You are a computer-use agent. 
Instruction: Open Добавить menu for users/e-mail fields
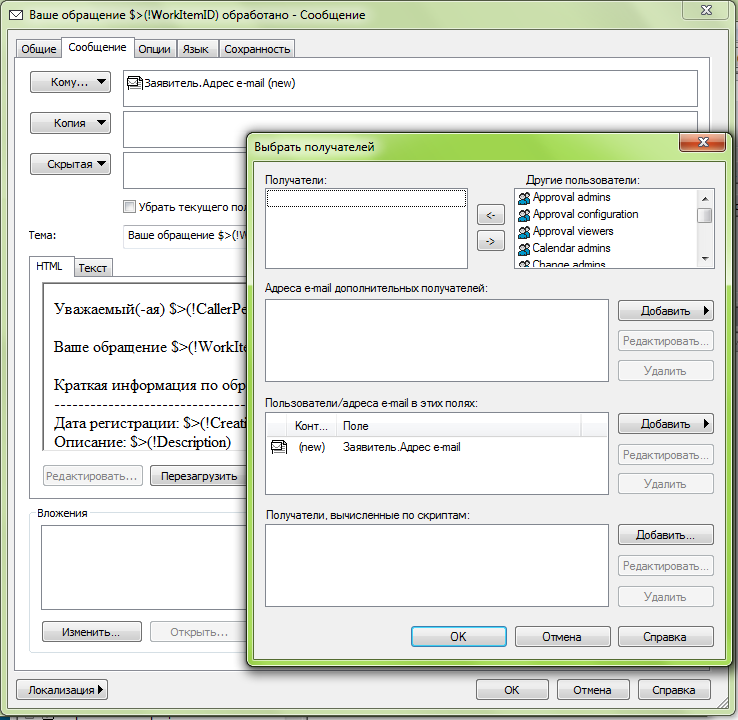click(666, 424)
